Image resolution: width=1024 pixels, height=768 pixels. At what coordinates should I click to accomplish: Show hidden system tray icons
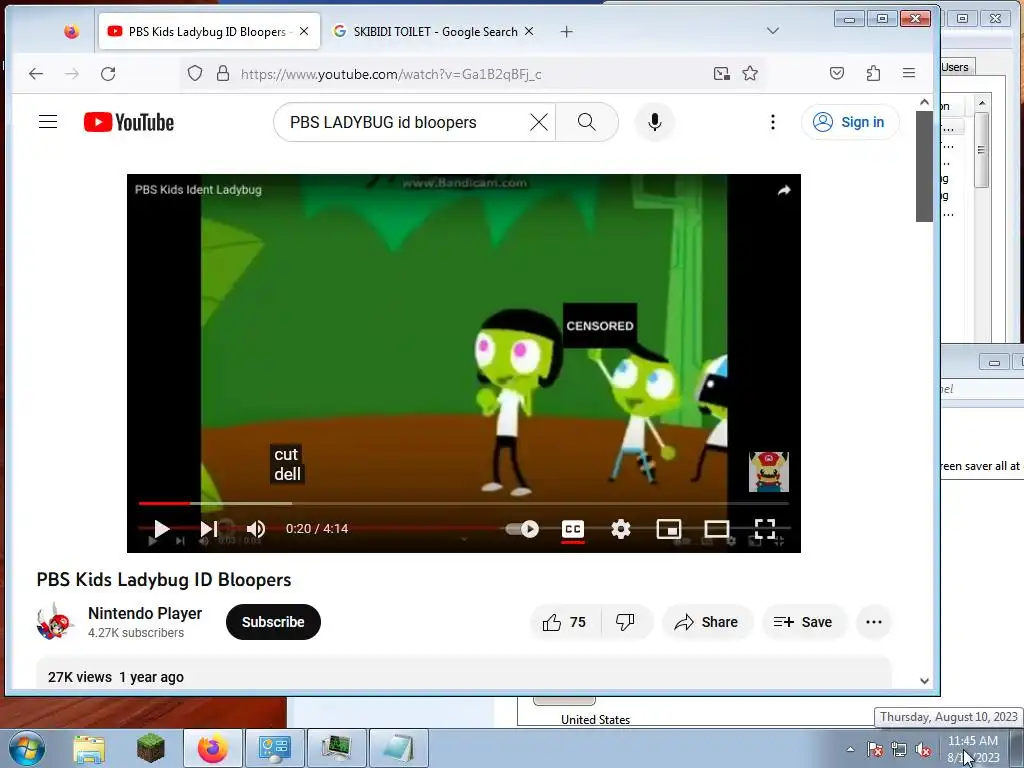(x=850, y=749)
